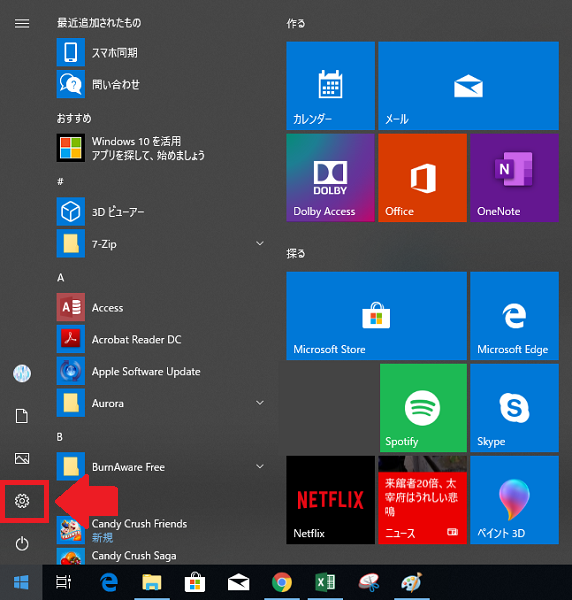
Task: Open the ニュース live tile
Action: pyautogui.click(x=422, y=500)
